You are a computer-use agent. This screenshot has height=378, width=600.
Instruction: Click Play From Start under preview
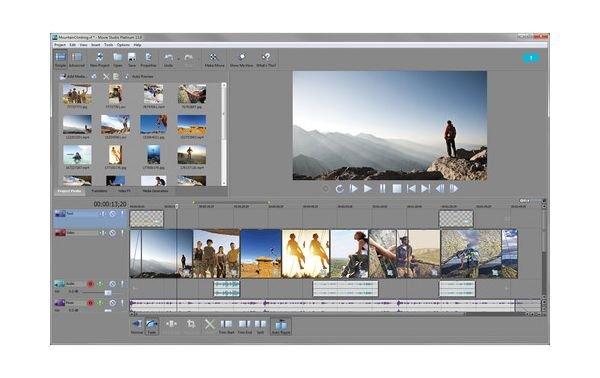point(353,189)
